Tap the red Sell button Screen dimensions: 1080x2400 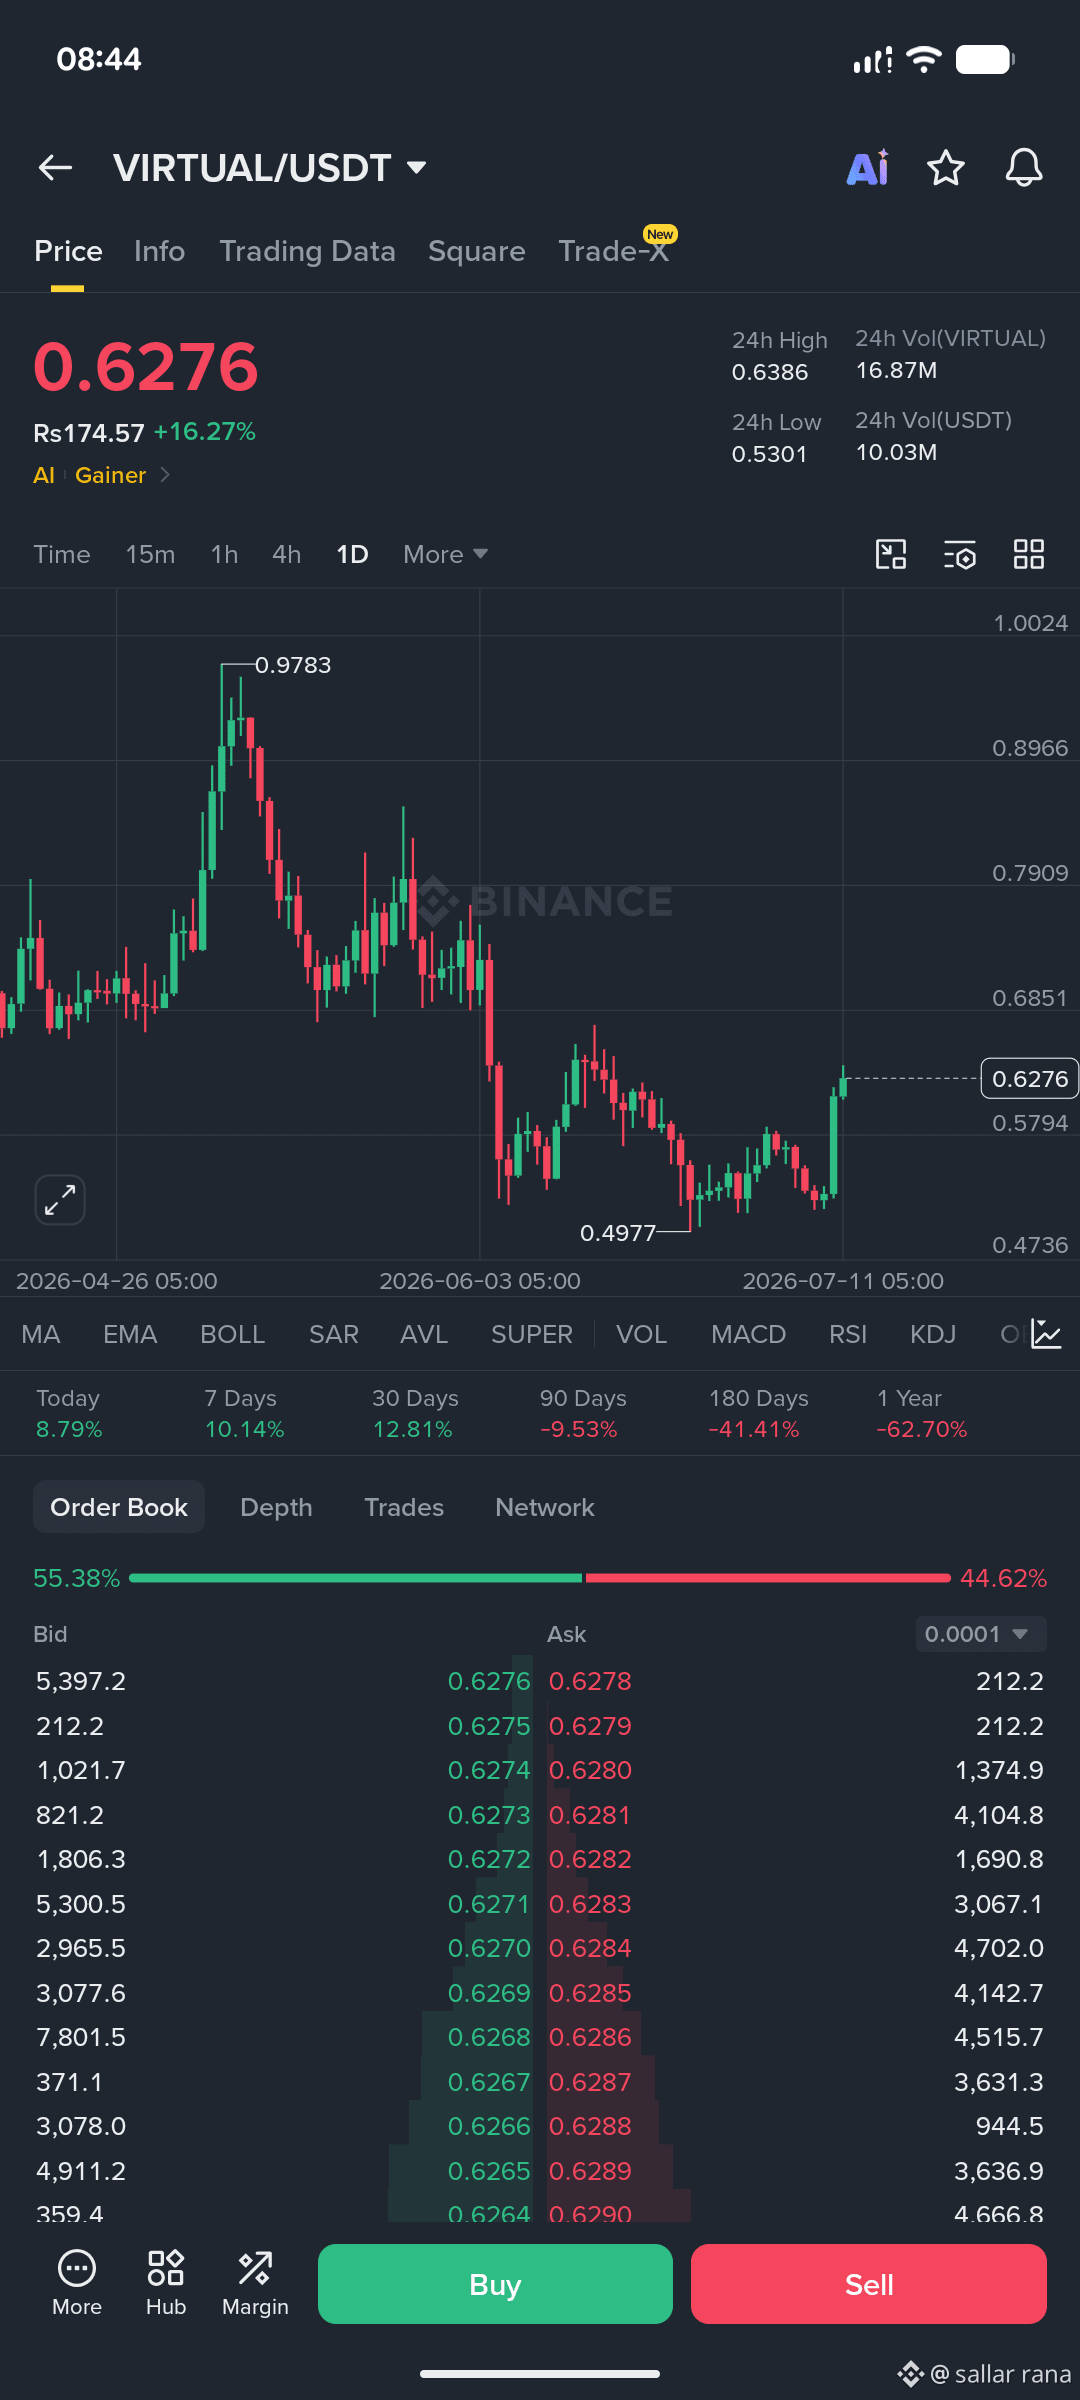[x=869, y=2284]
